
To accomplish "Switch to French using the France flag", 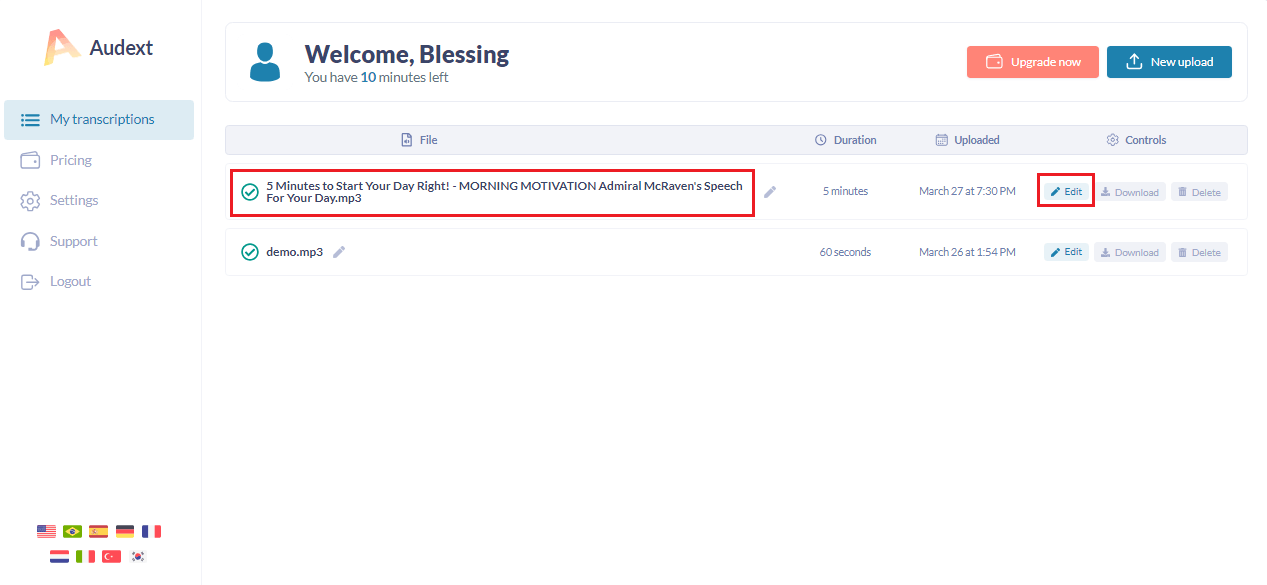I will click(x=151, y=531).
